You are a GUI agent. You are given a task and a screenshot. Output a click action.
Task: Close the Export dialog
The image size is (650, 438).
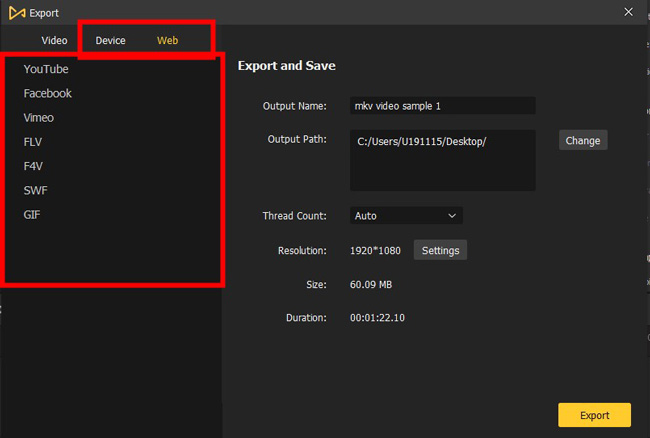point(628,12)
